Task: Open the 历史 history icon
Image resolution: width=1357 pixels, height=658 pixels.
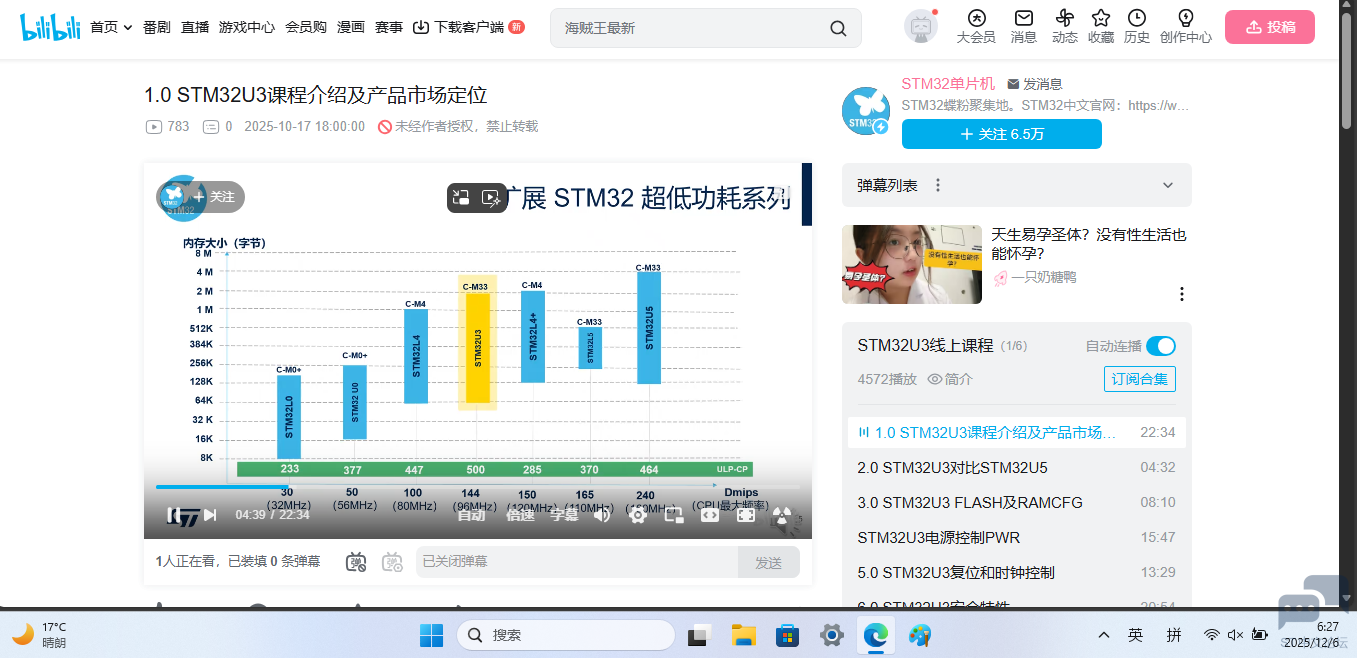Action: (x=1137, y=27)
